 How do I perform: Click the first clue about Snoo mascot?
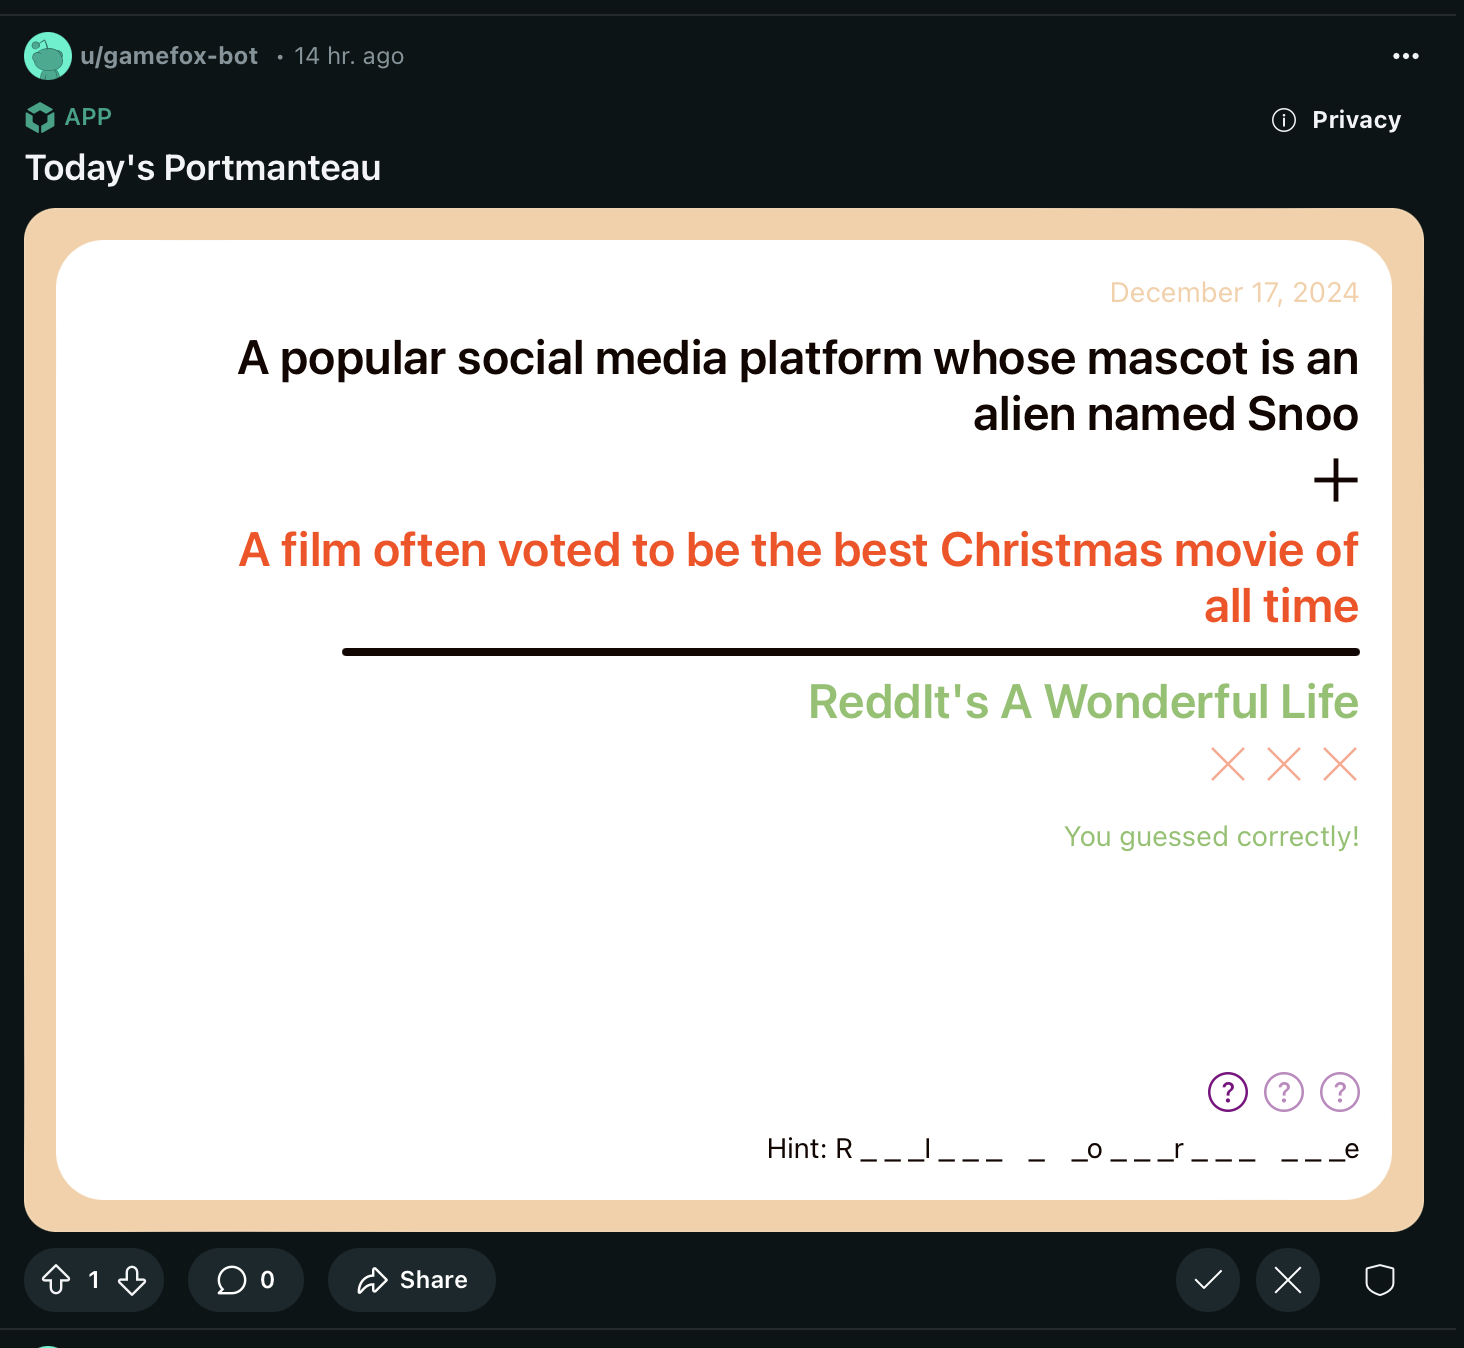click(x=798, y=386)
